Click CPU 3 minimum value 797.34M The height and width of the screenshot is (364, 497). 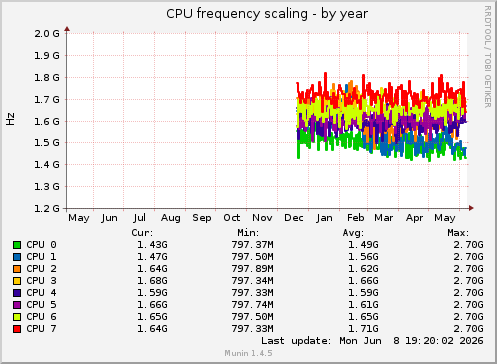(253, 281)
